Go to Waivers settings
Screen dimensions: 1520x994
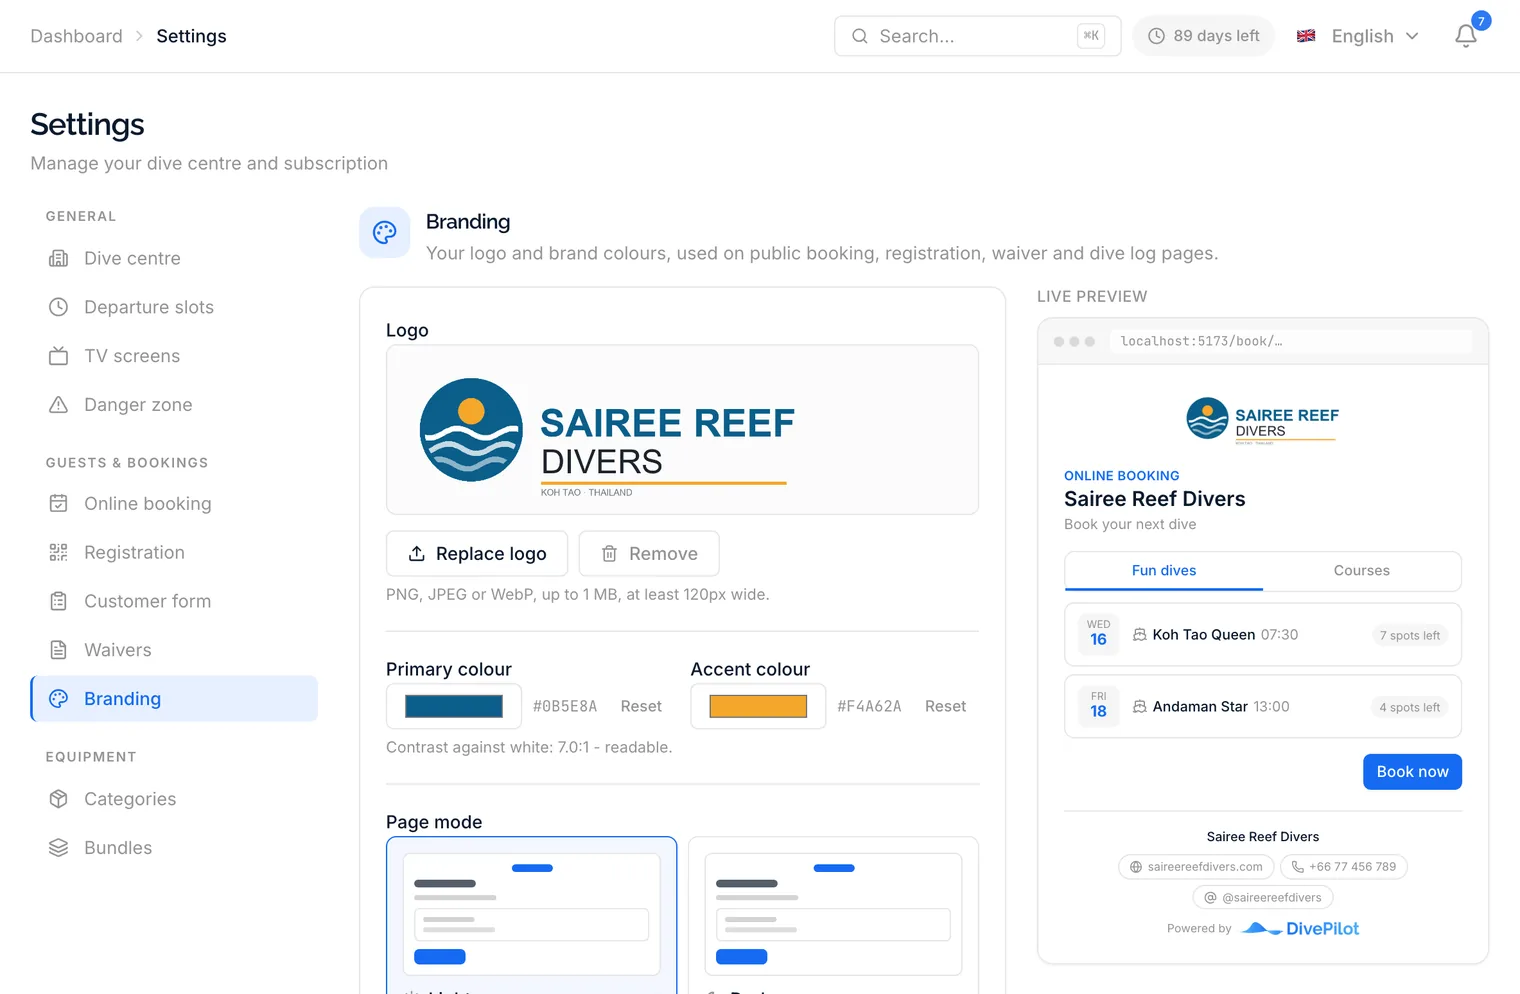174,650
